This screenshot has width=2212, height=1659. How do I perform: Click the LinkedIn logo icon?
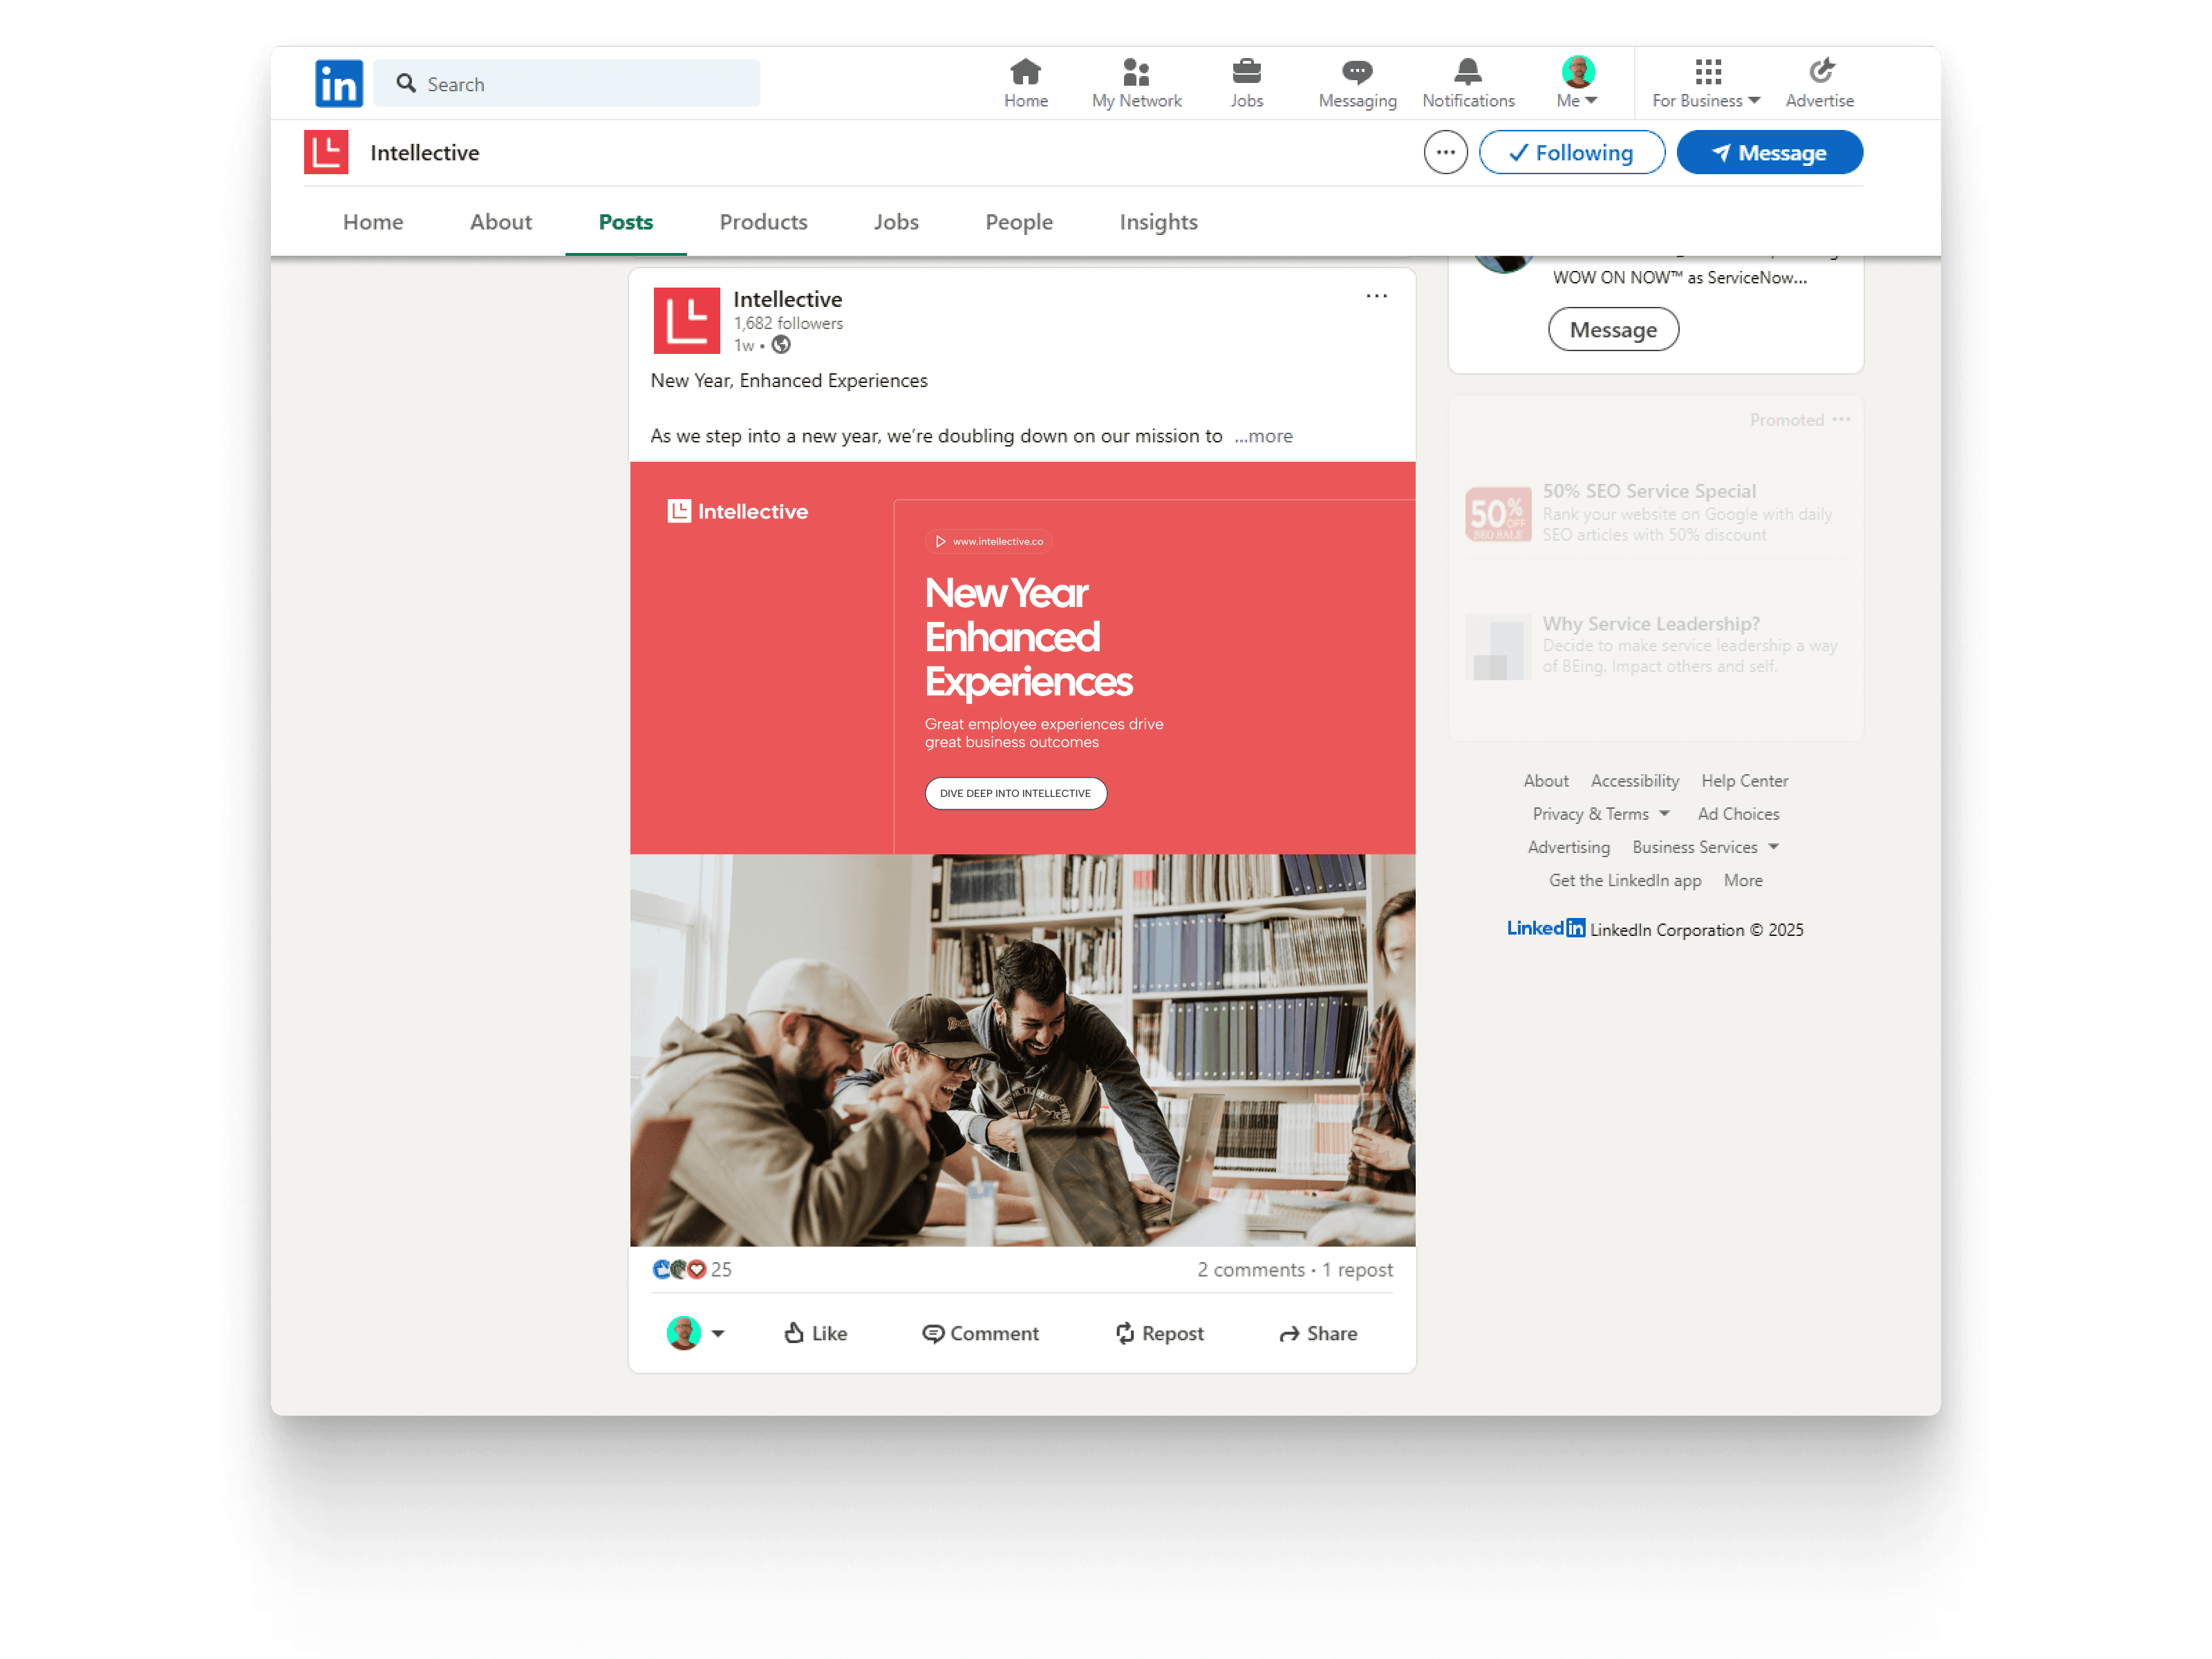click(338, 83)
